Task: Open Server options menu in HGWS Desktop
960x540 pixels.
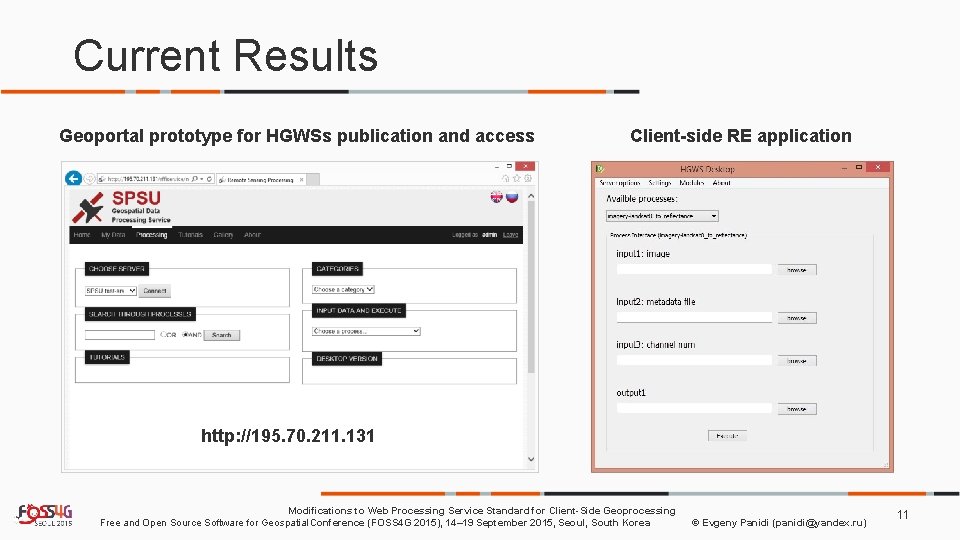Action: pos(620,183)
